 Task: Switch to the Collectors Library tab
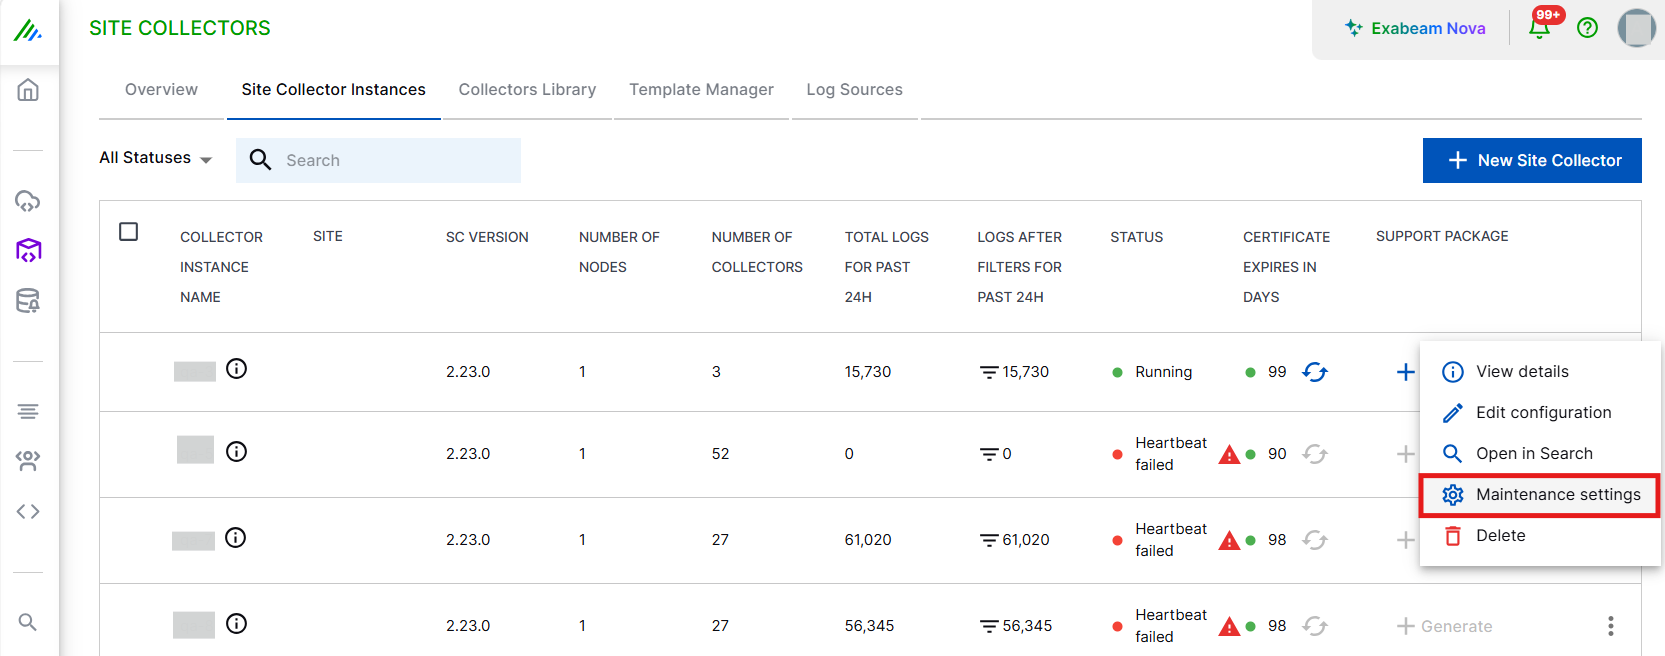point(527,90)
